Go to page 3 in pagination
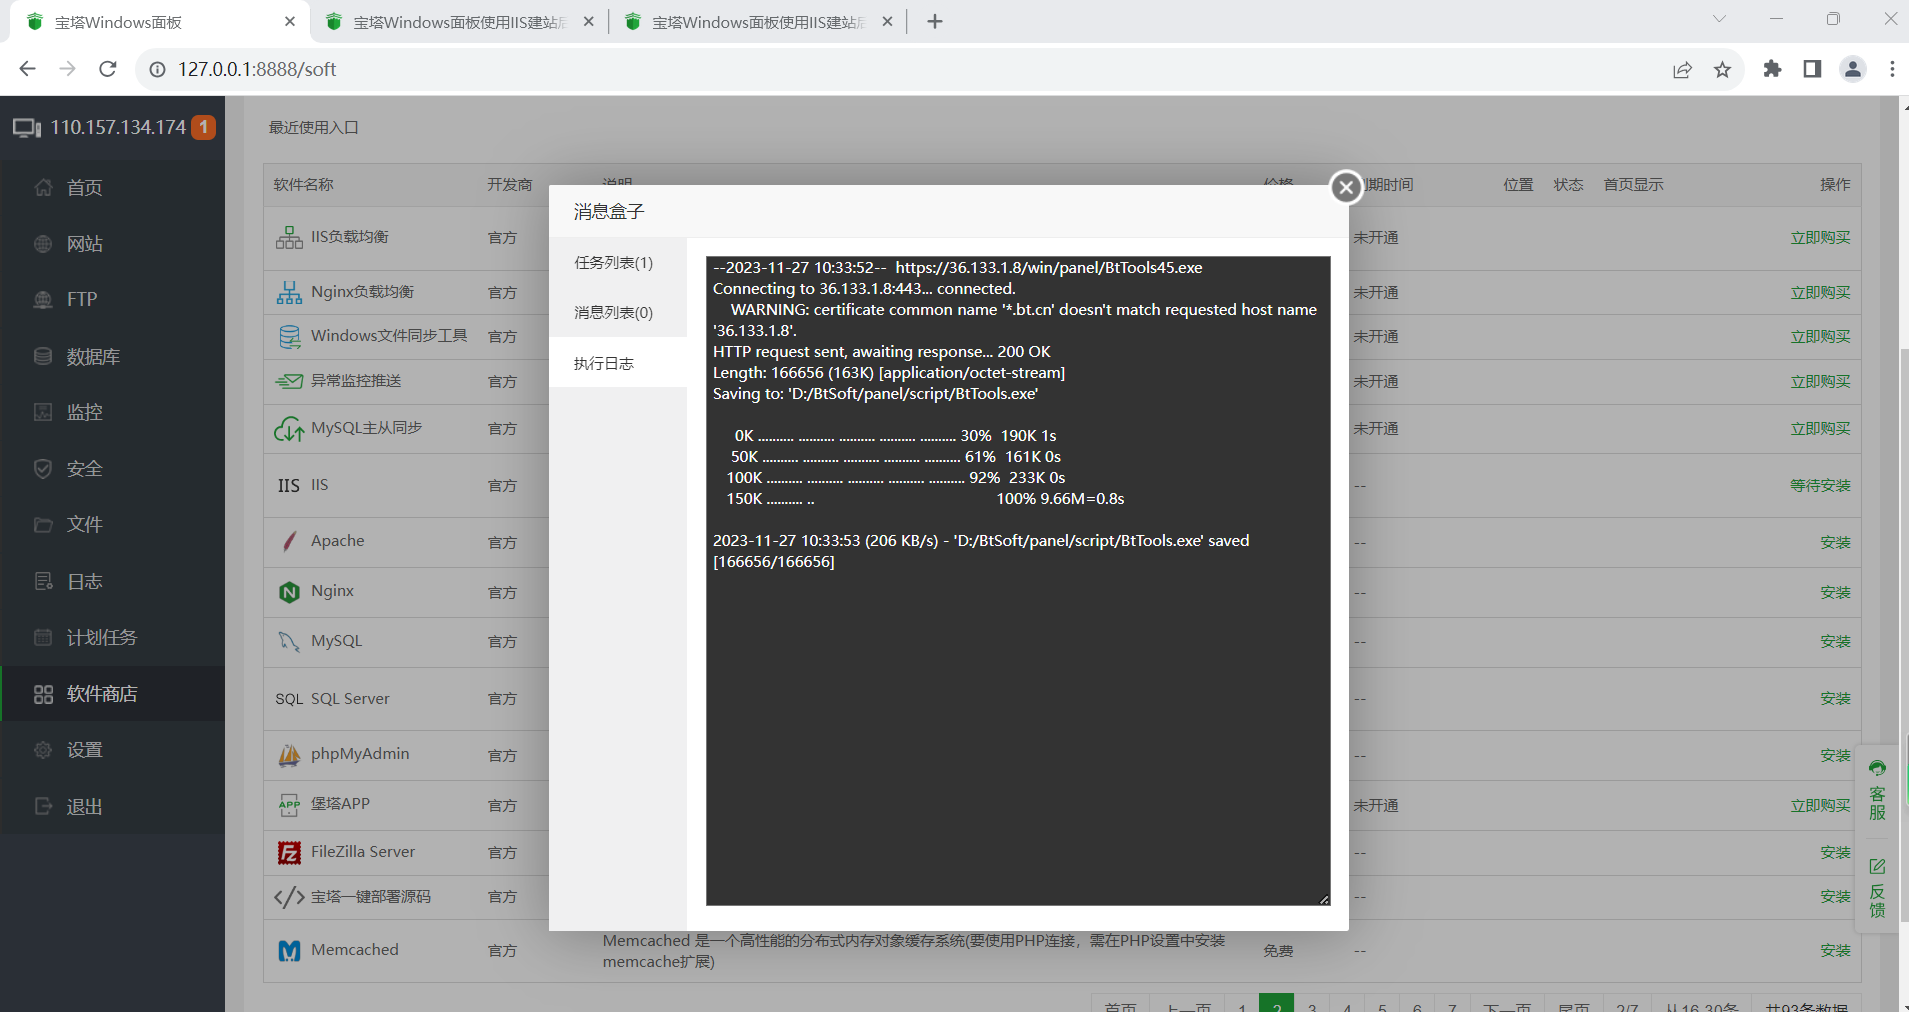This screenshot has height=1012, width=1909. [1312, 1004]
